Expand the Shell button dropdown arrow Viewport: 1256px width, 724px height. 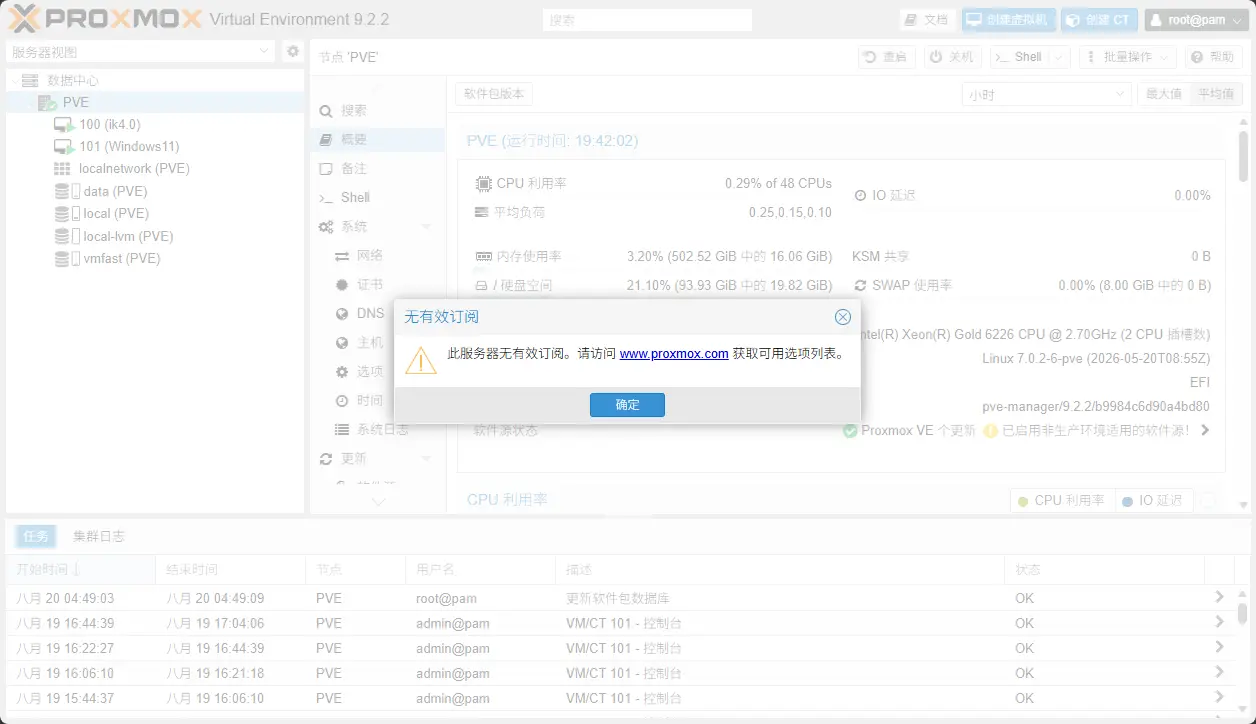(1060, 57)
